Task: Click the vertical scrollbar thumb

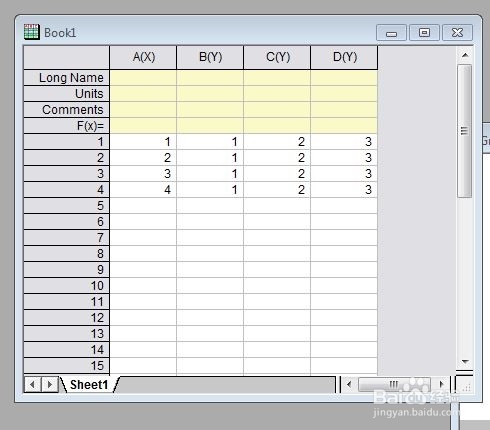Action: tap(465, 131)
